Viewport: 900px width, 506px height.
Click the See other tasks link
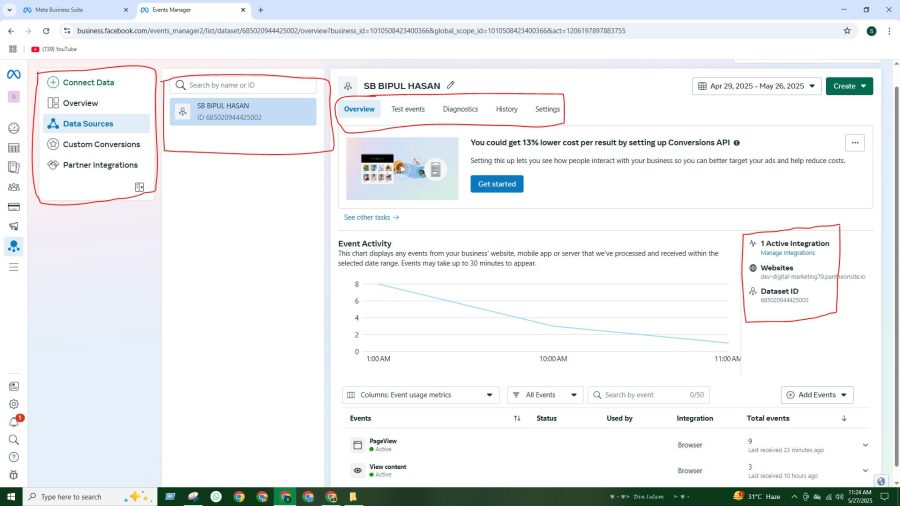coord(371,217)
